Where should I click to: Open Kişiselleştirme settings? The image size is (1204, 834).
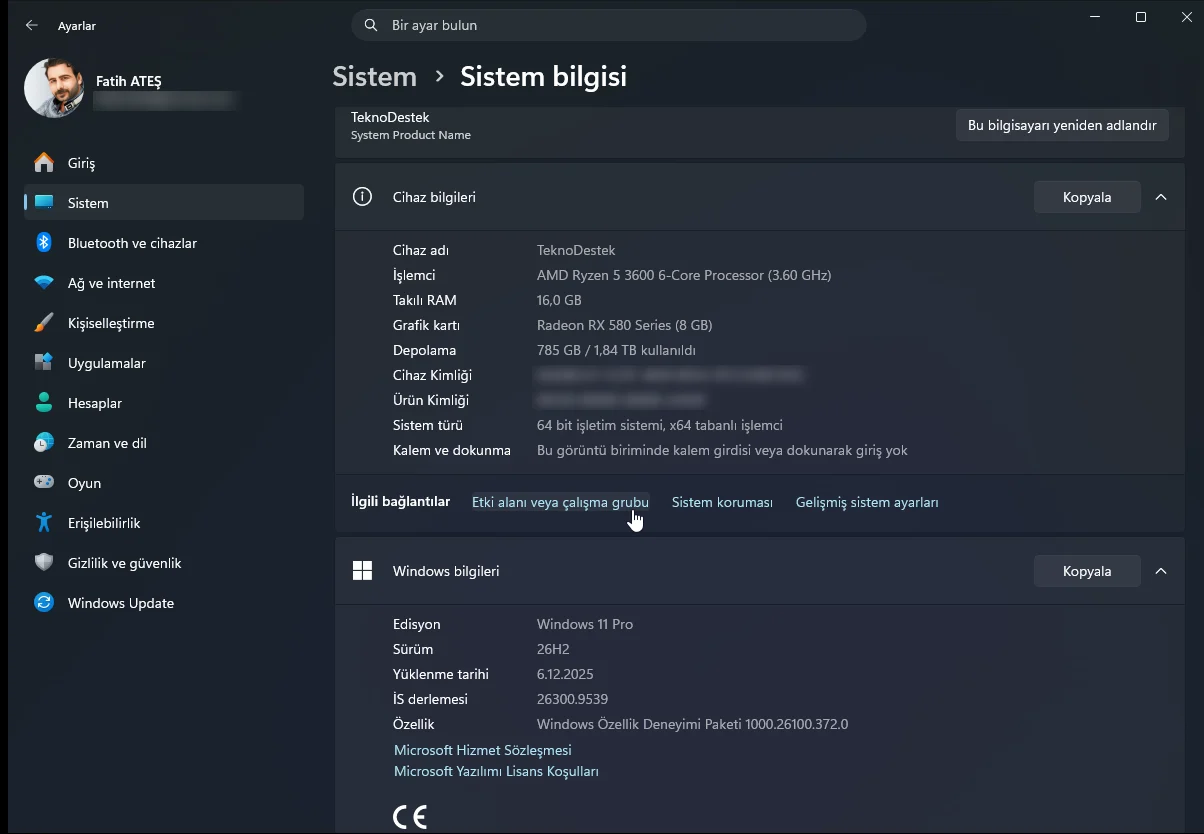pyautogui.click(x=164, y=323)
